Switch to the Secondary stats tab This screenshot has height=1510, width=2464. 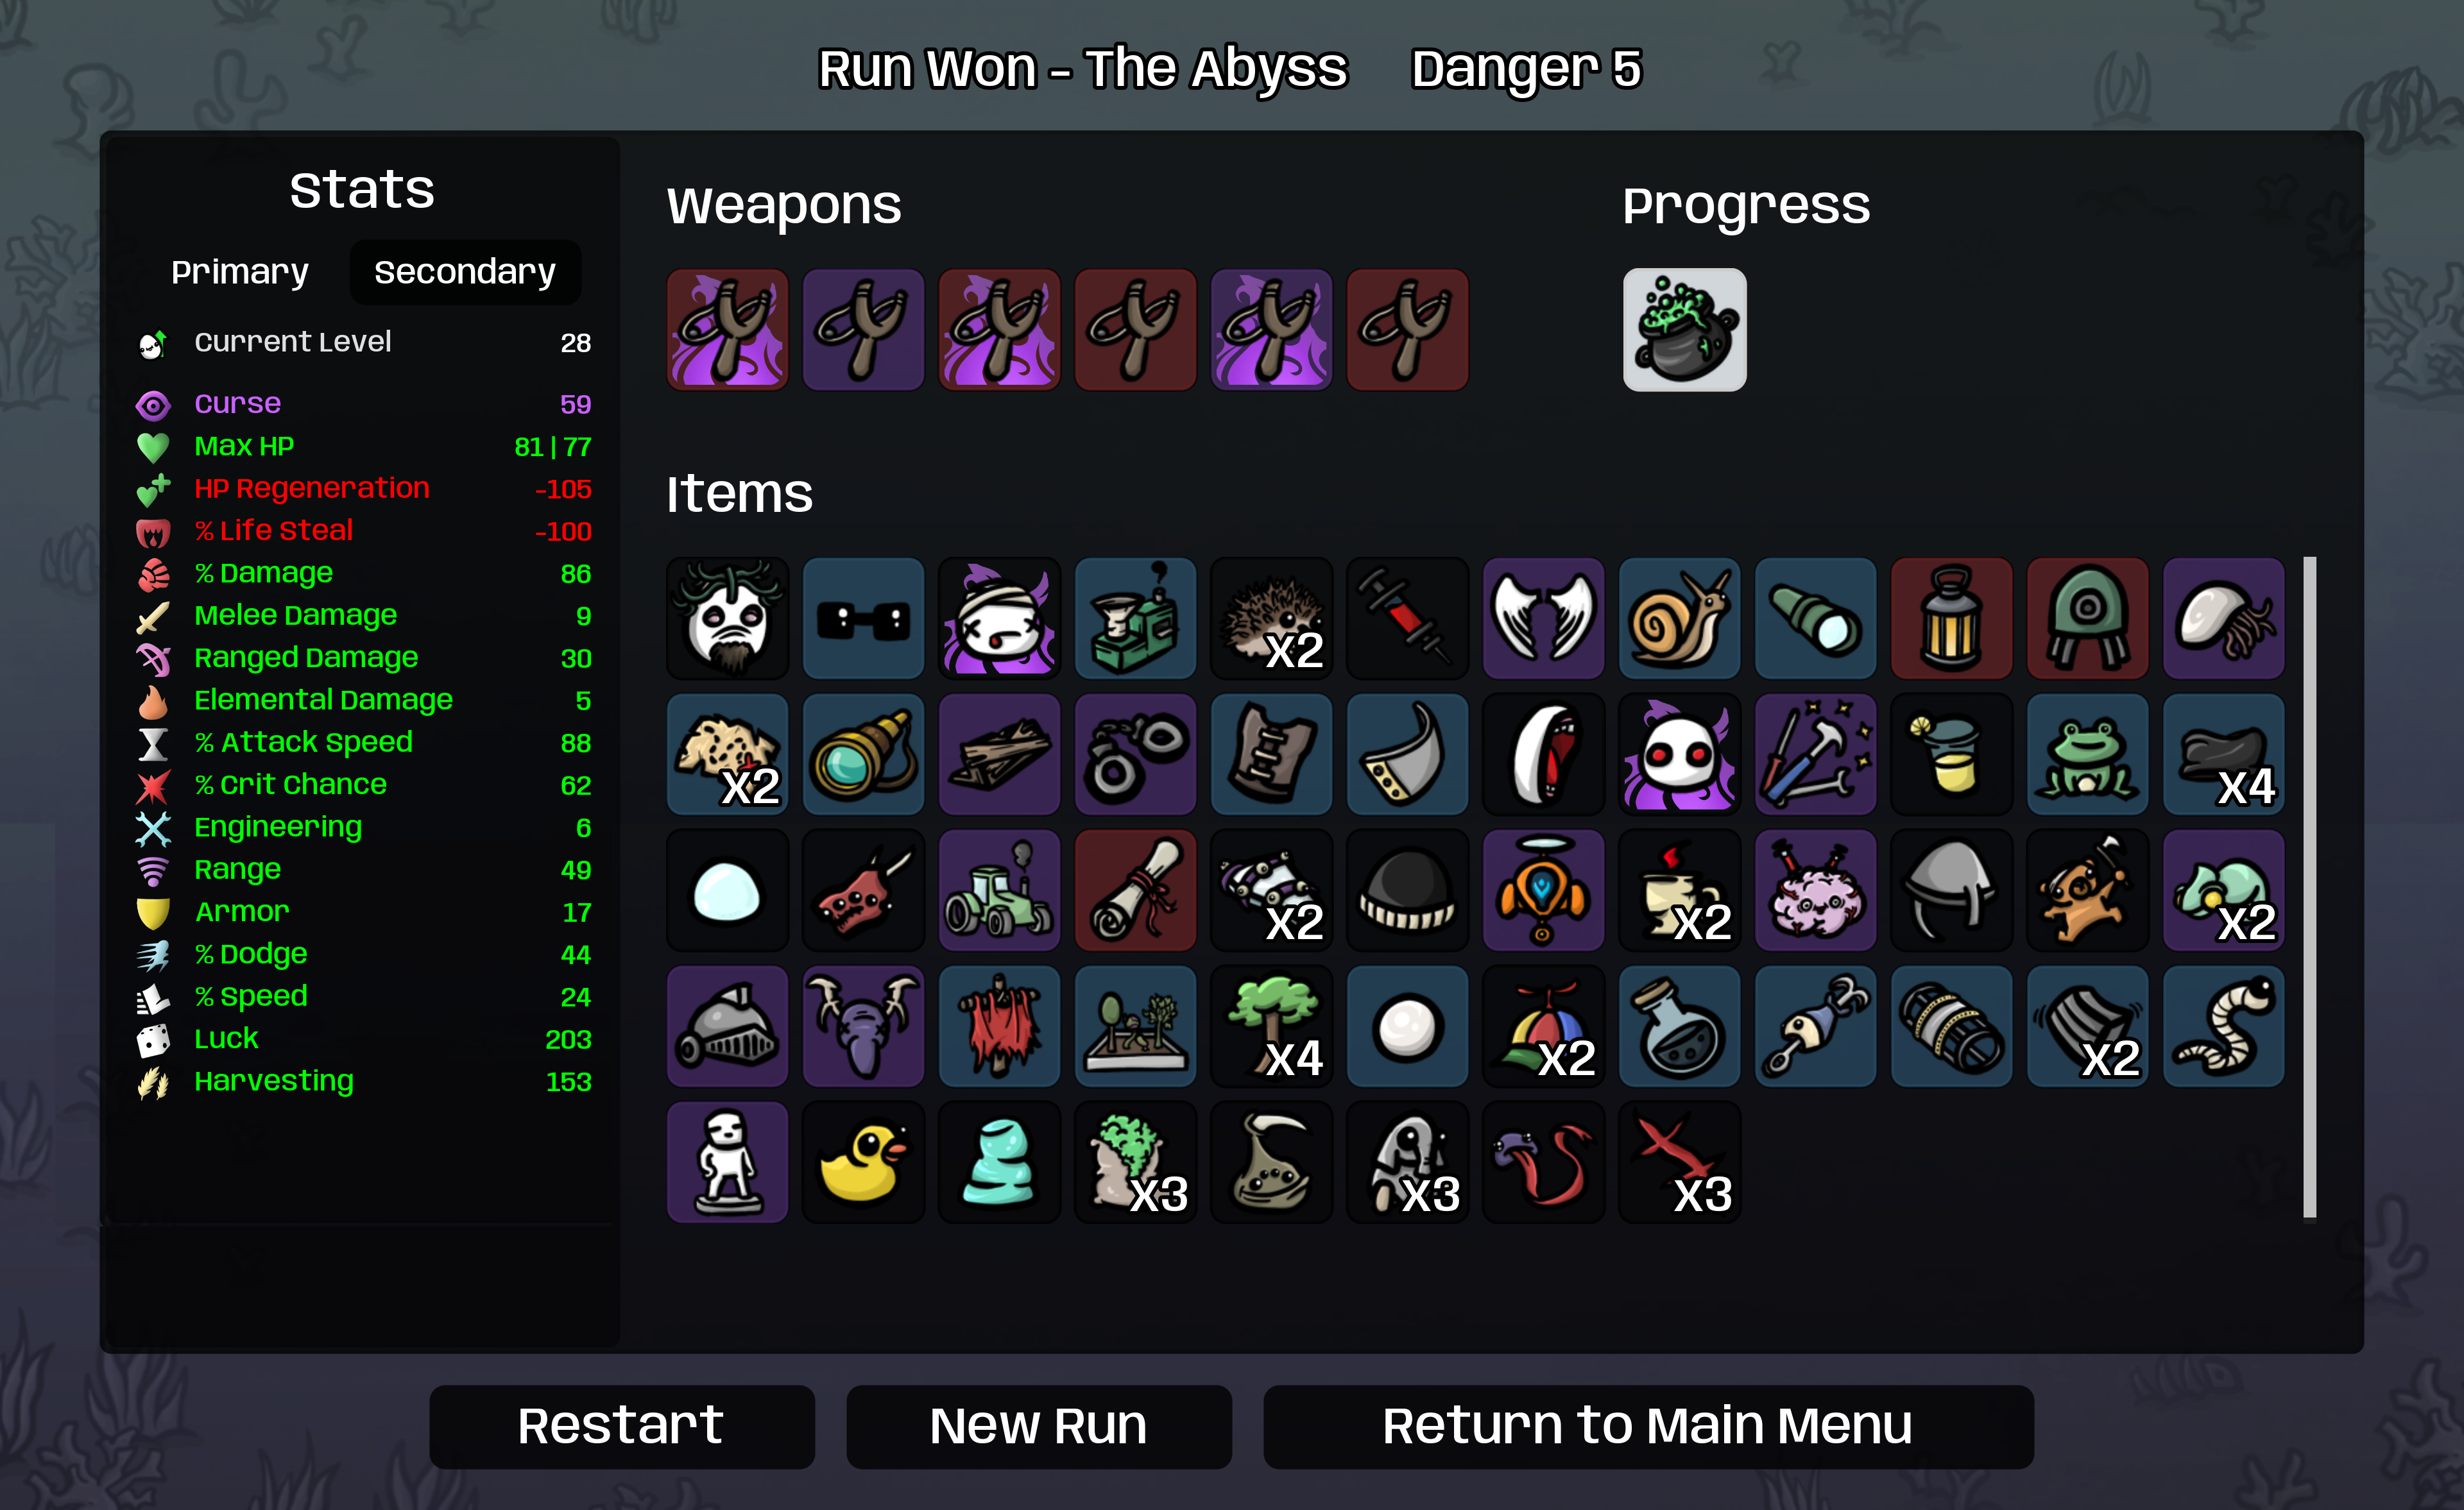coord(465,272)
